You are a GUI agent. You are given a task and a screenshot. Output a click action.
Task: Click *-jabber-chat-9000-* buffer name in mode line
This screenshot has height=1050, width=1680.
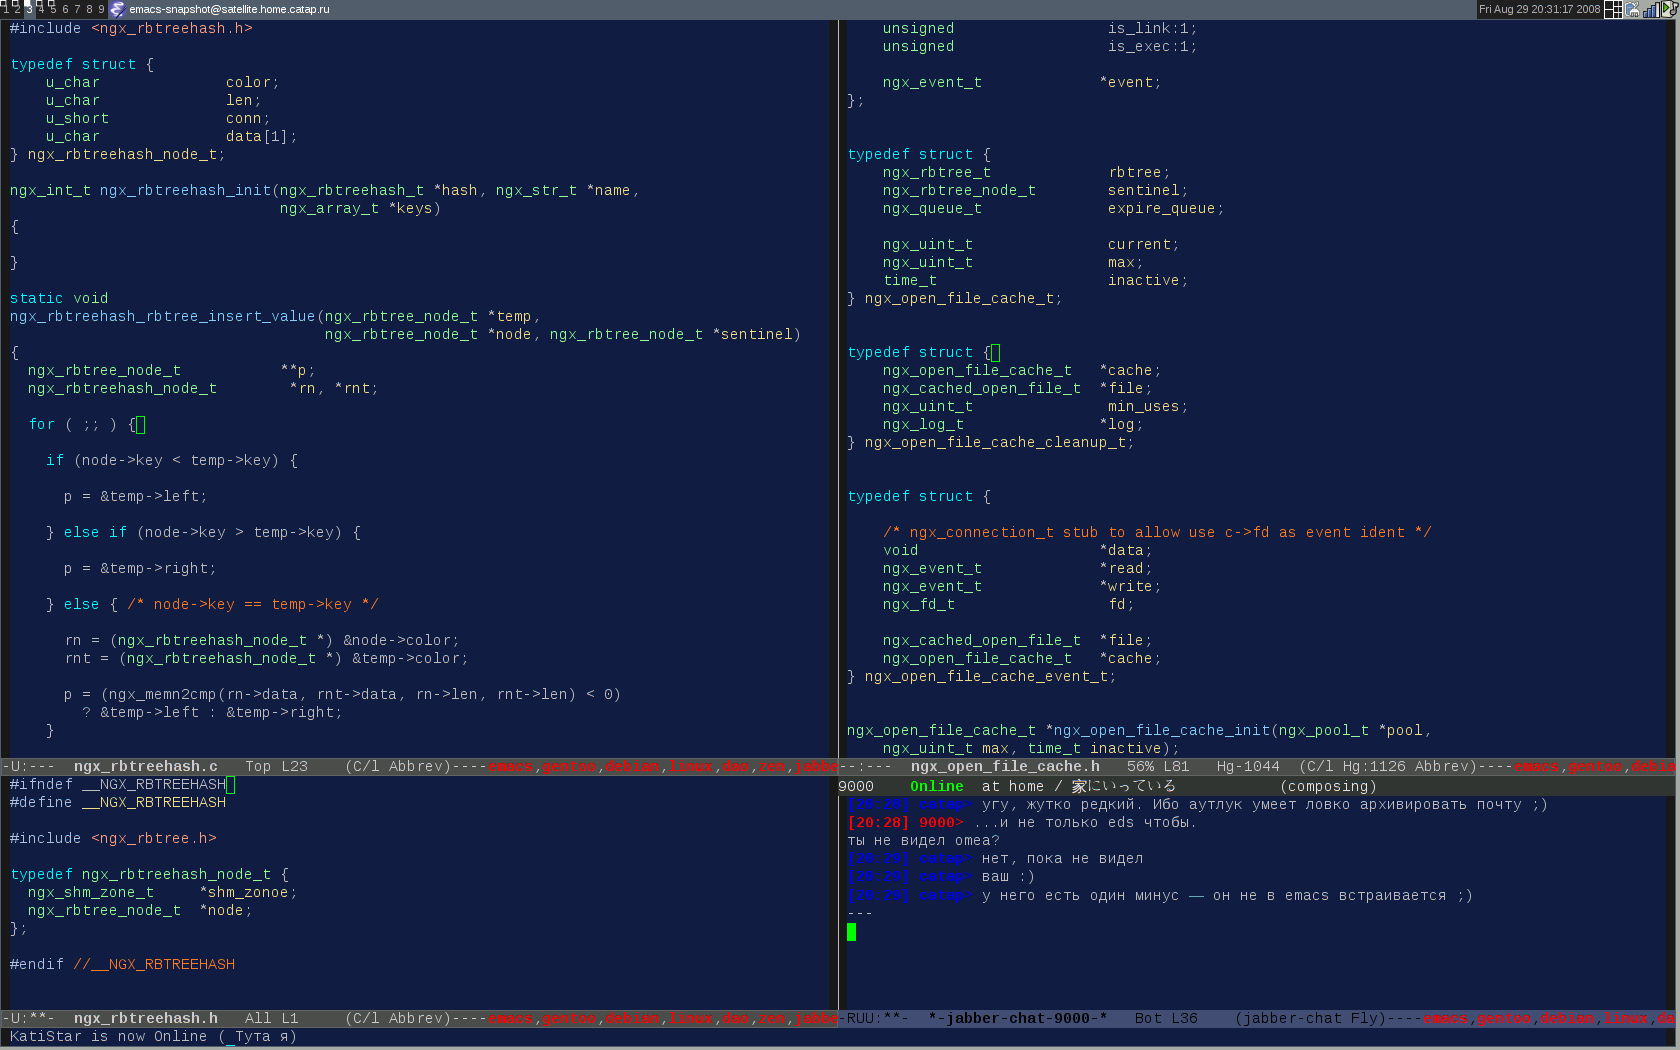click(x=1018, y=1019)
